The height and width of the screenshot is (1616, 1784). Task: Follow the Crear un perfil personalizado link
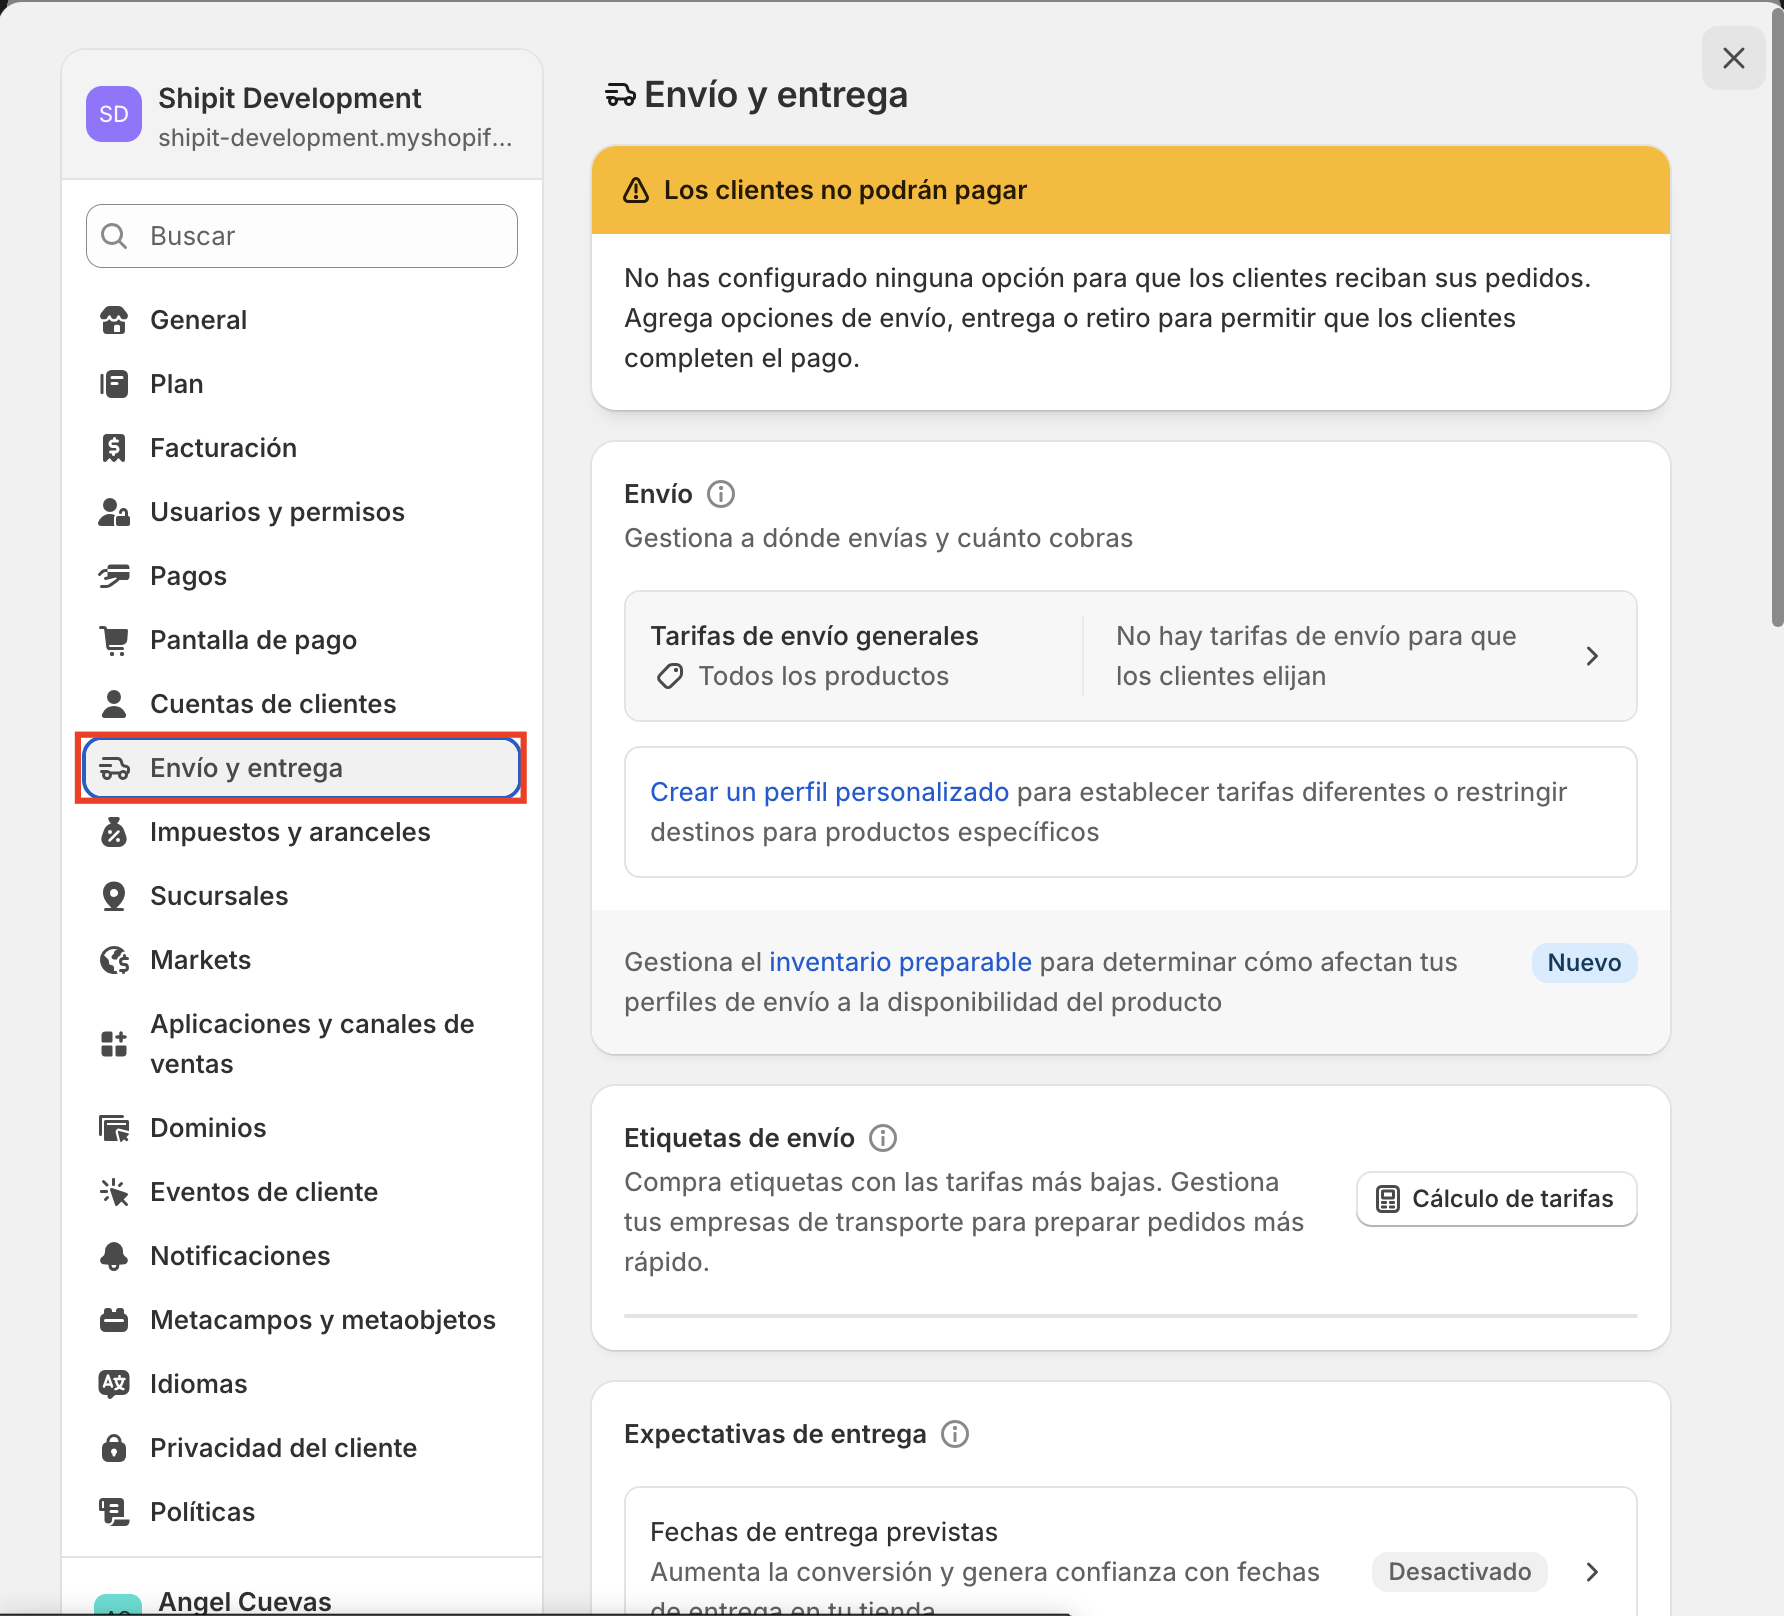pos(829,792)
